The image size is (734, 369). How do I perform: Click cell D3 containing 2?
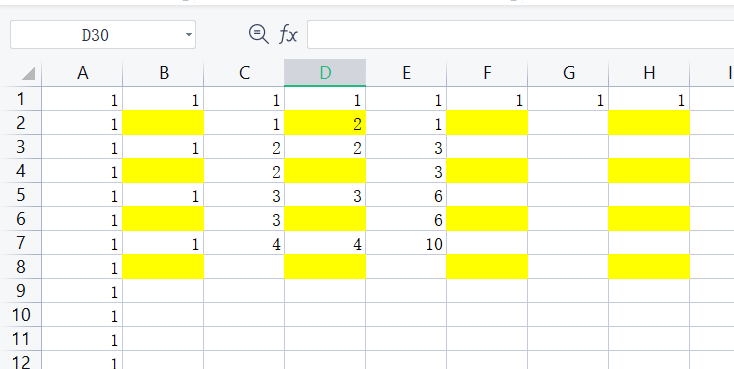[x=325, y=147]
